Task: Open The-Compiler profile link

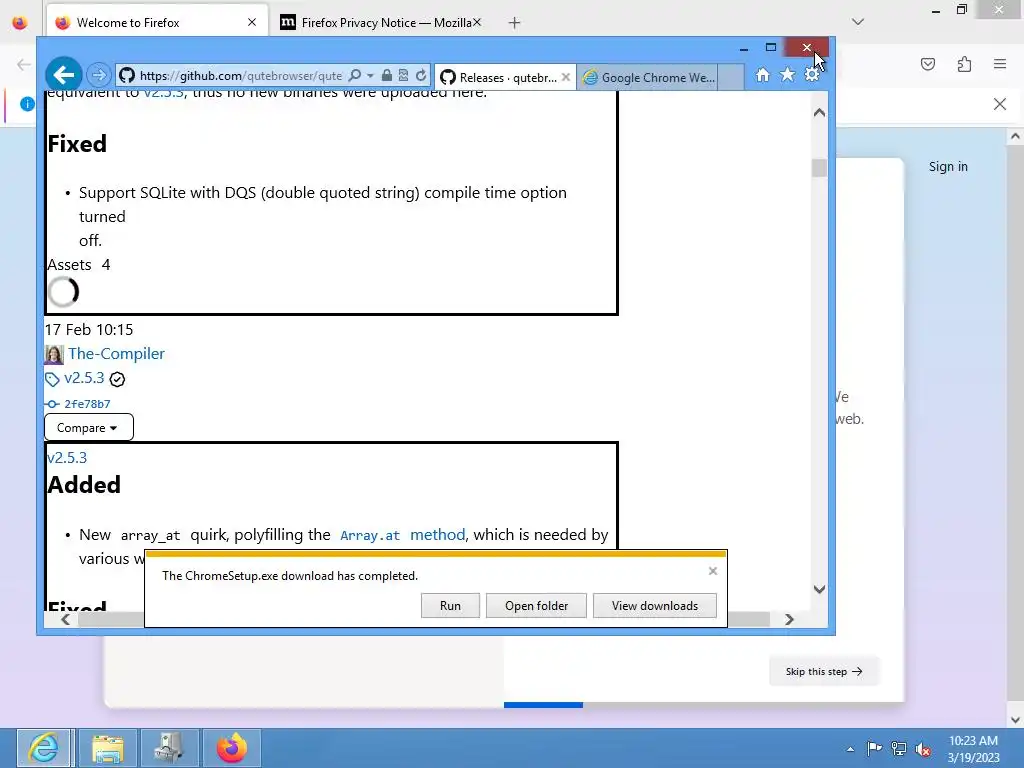Action: pos(116,353)
